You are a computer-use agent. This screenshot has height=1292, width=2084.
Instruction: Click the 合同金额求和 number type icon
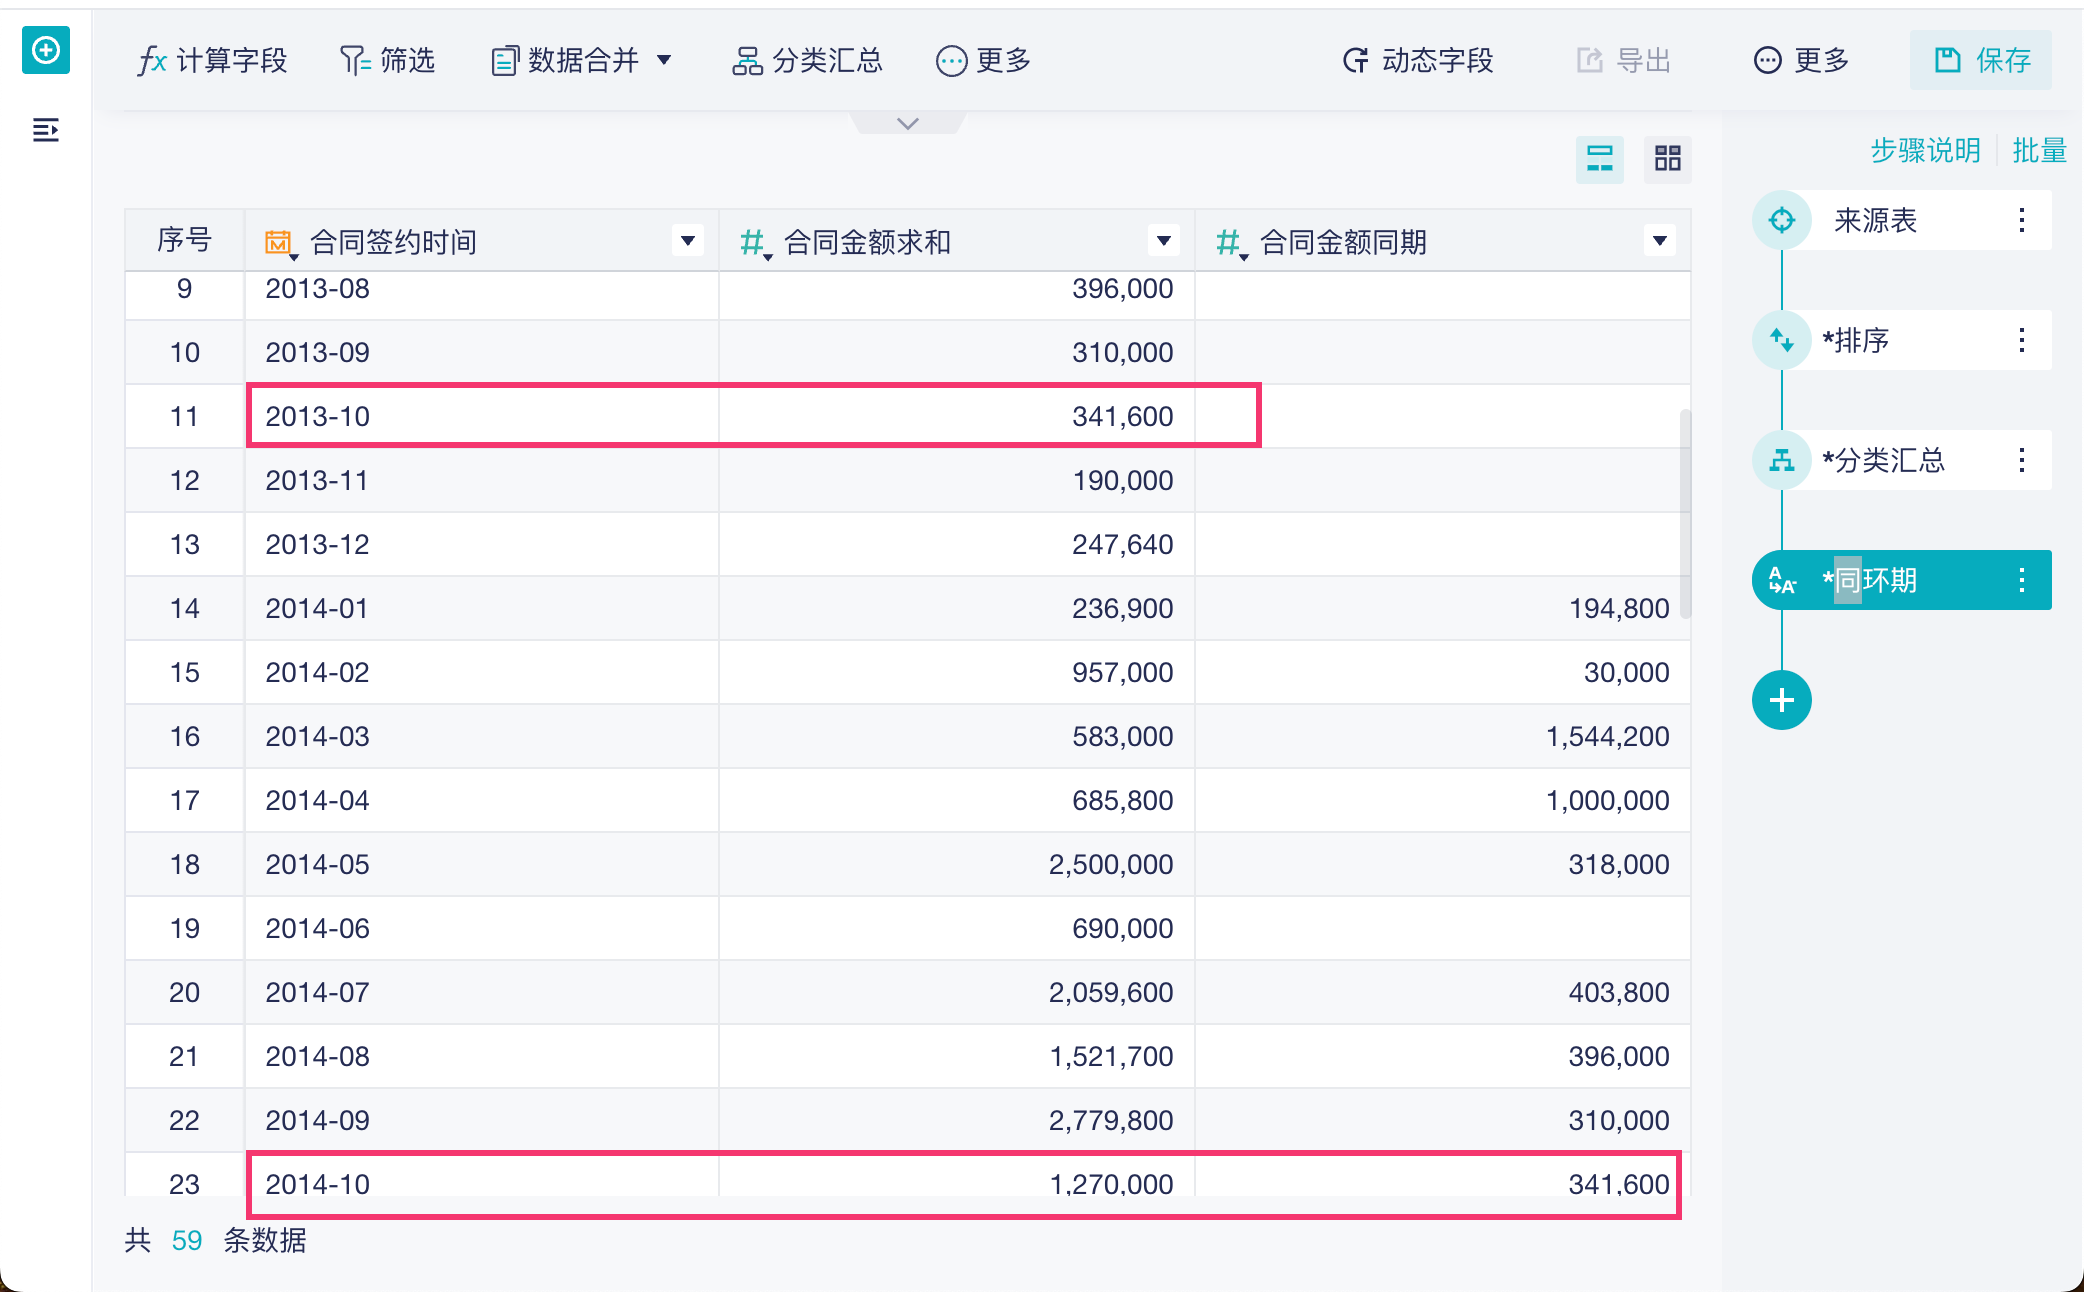point(752,242)
